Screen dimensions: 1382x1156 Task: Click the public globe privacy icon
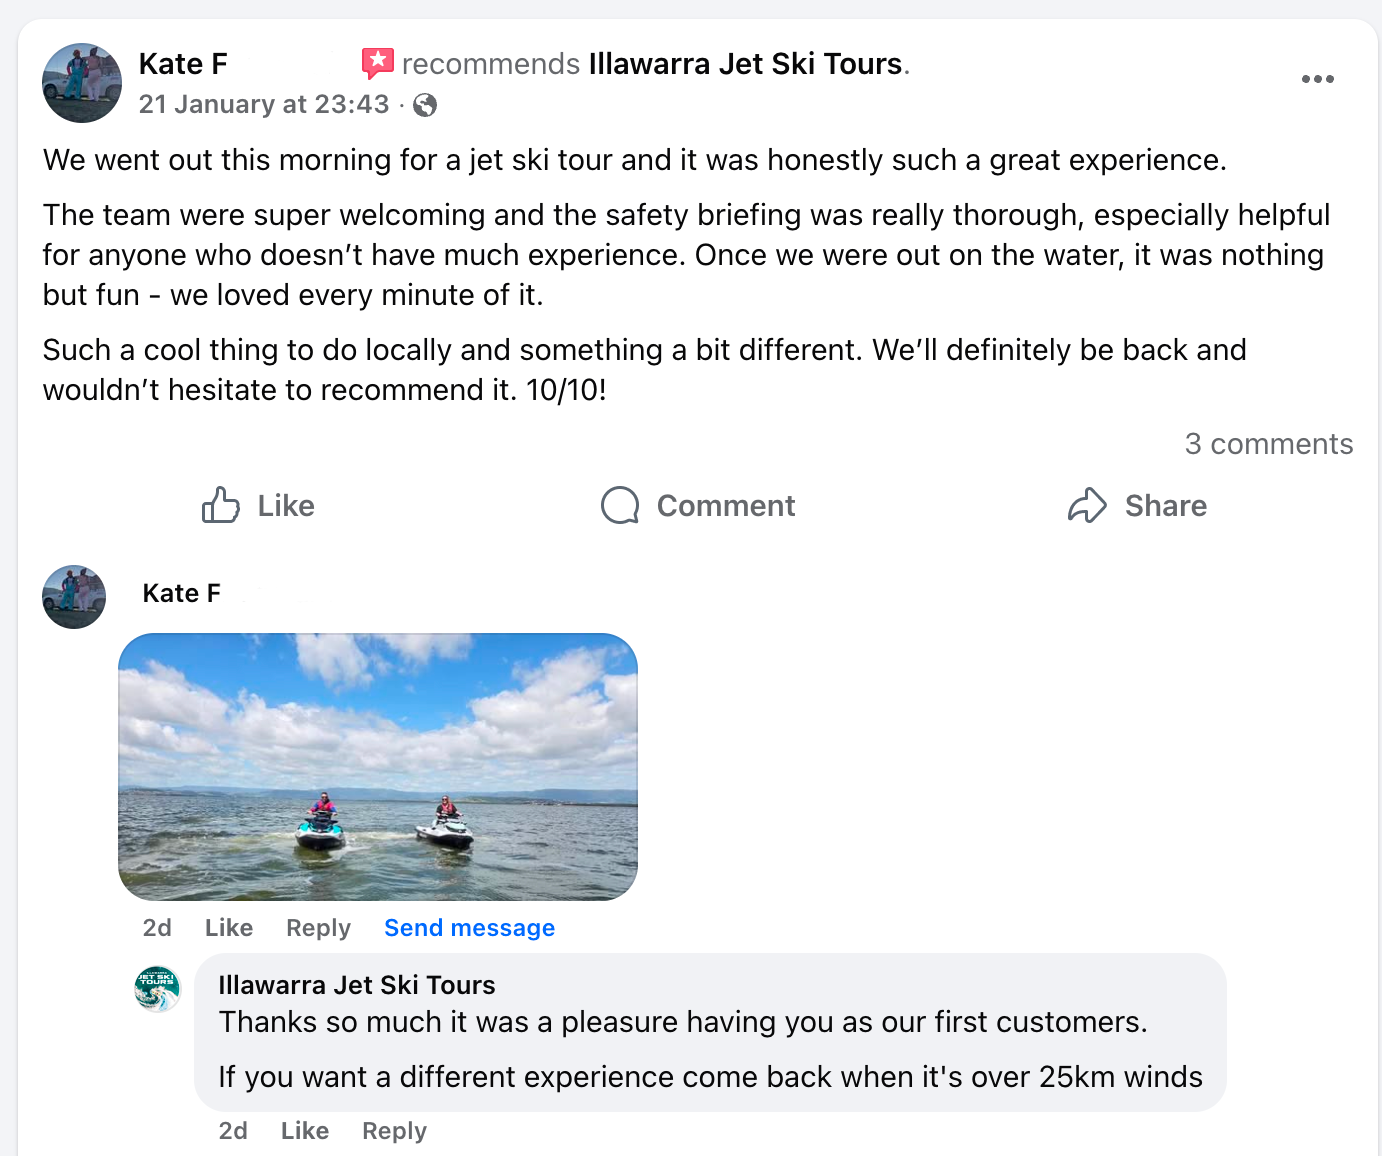click(x=425, y=105)
